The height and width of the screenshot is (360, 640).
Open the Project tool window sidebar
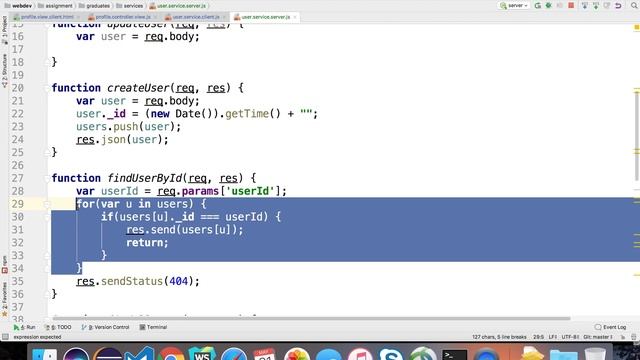pyautogui.click(x=4, y=29)
